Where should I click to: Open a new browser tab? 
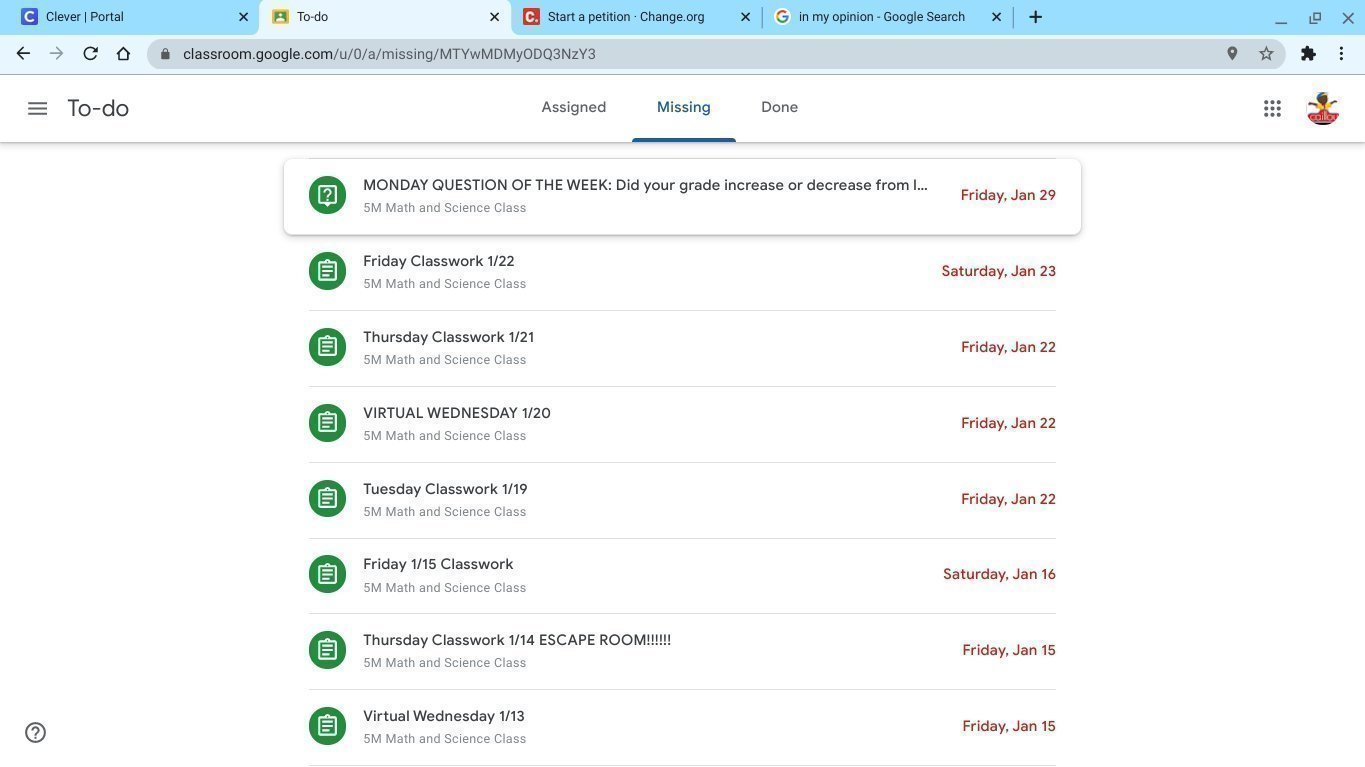1035,17
